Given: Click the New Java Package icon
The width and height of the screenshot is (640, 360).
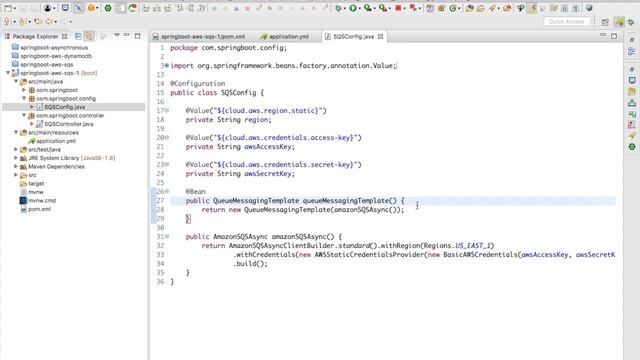Looking at the screenshot, I should coord(441,8).
